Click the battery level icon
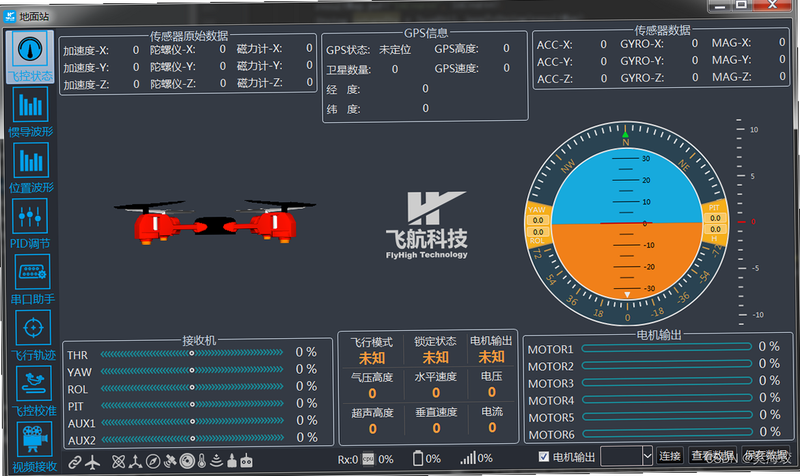The width and height of the screenshot is (800, 476). pos(418,458)
